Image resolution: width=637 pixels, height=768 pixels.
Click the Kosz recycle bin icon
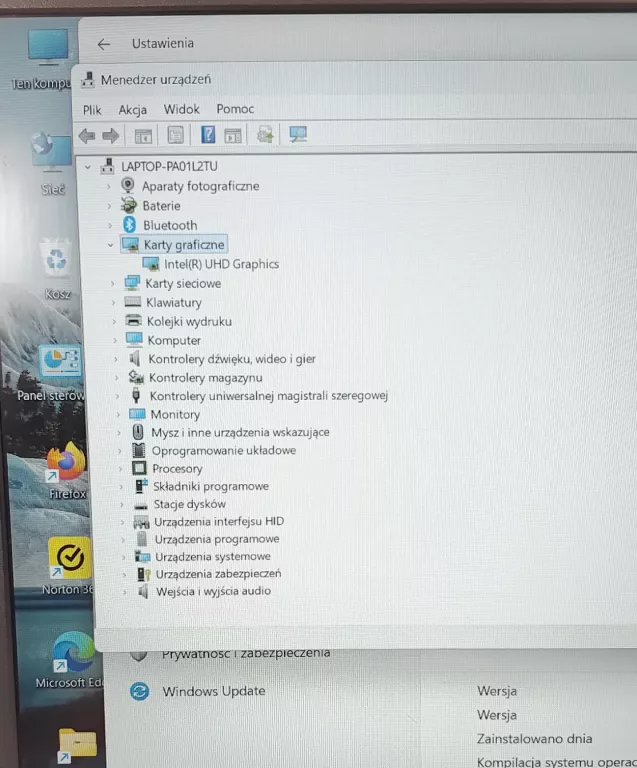coord(57,262)
